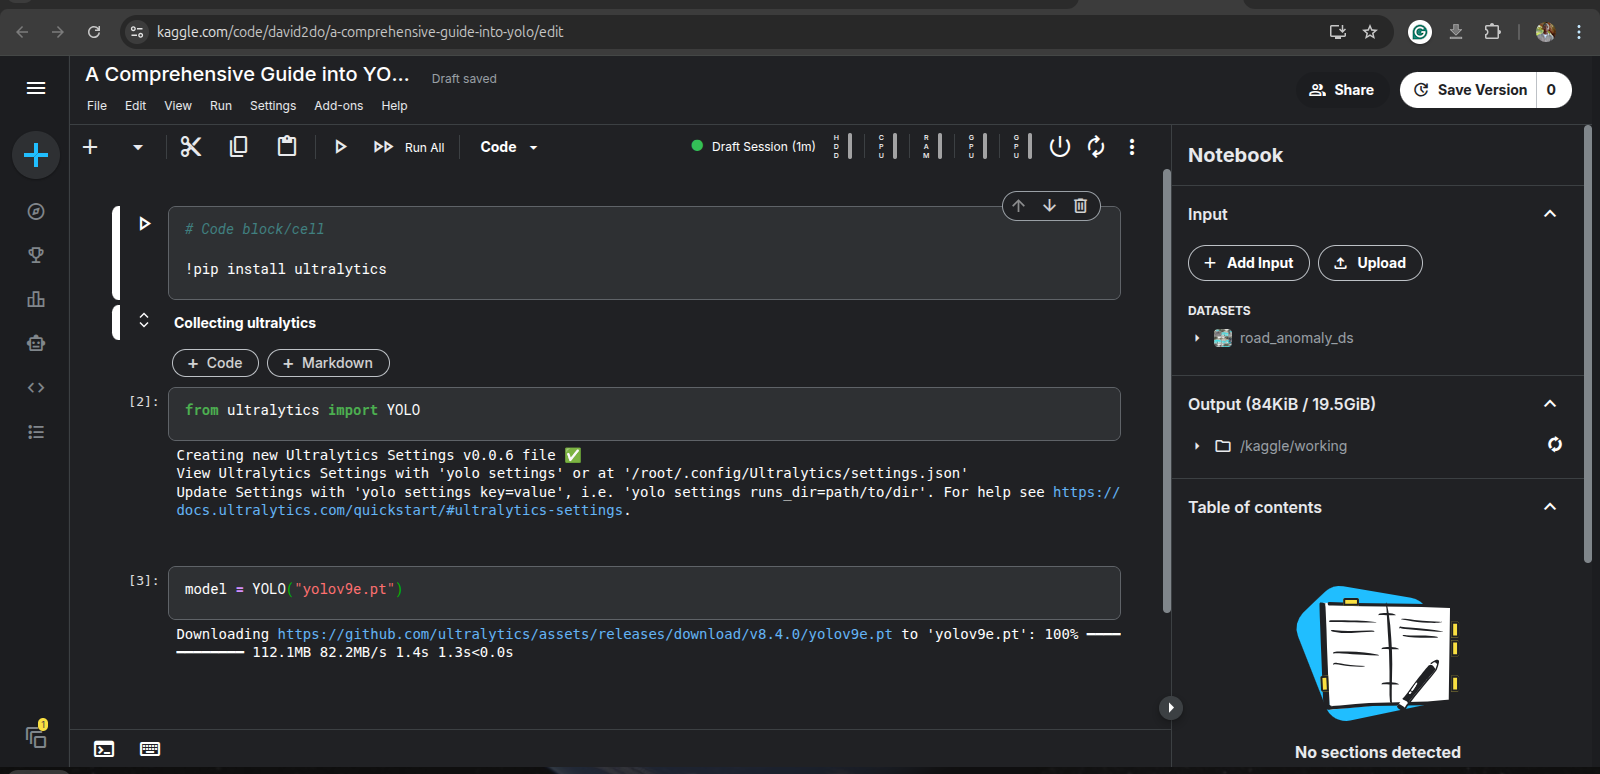Click into the from ultralytics import cell

644,414
